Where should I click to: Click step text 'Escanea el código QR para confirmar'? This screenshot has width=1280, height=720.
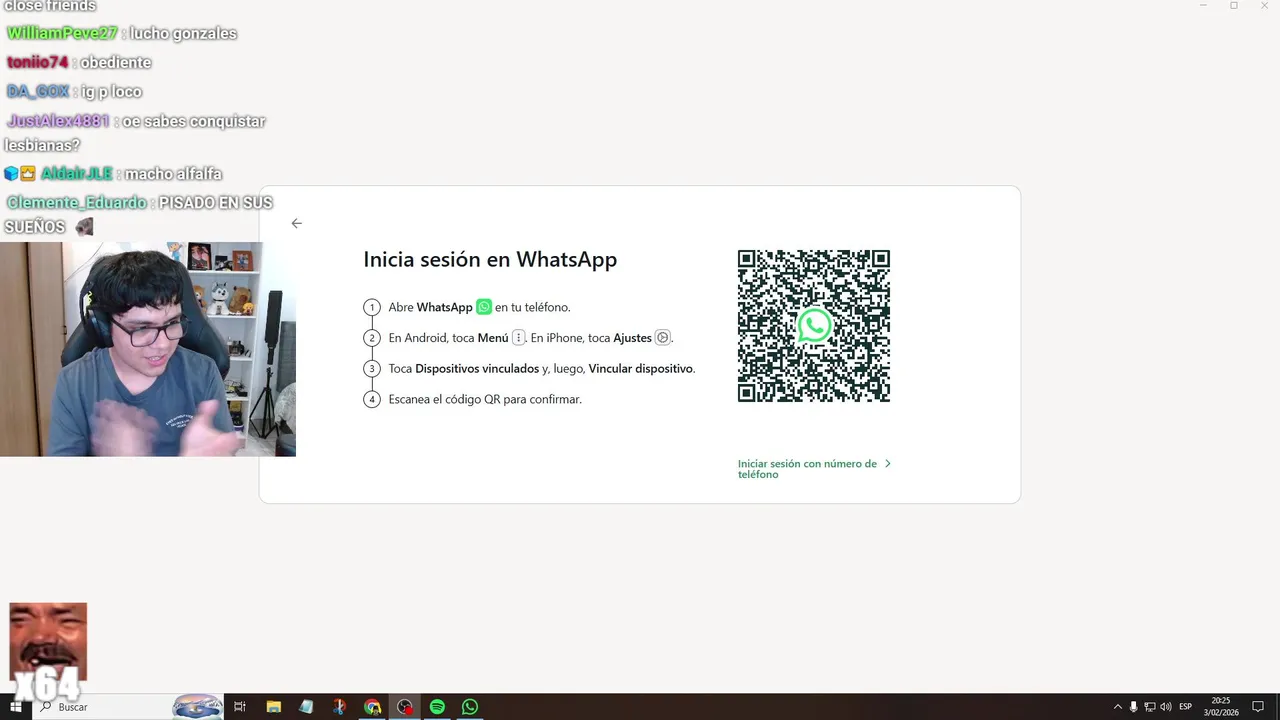pyautogui.click(x=485, y=399)
